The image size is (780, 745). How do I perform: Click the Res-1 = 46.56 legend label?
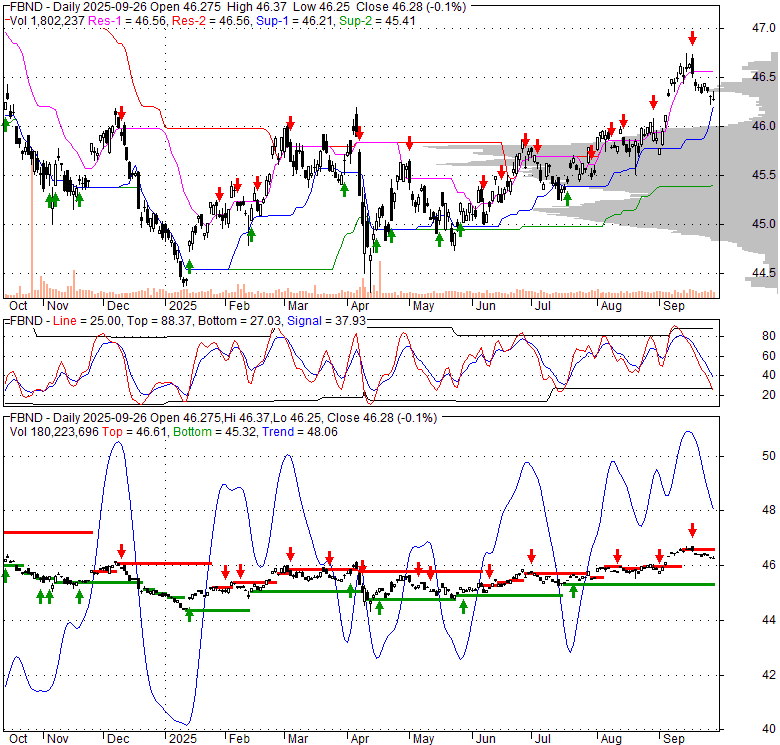(128, 21)
